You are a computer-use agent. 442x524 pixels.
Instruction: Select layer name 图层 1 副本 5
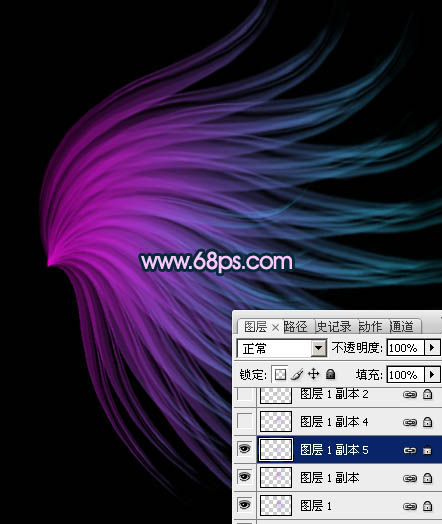[x=334, y=450]
